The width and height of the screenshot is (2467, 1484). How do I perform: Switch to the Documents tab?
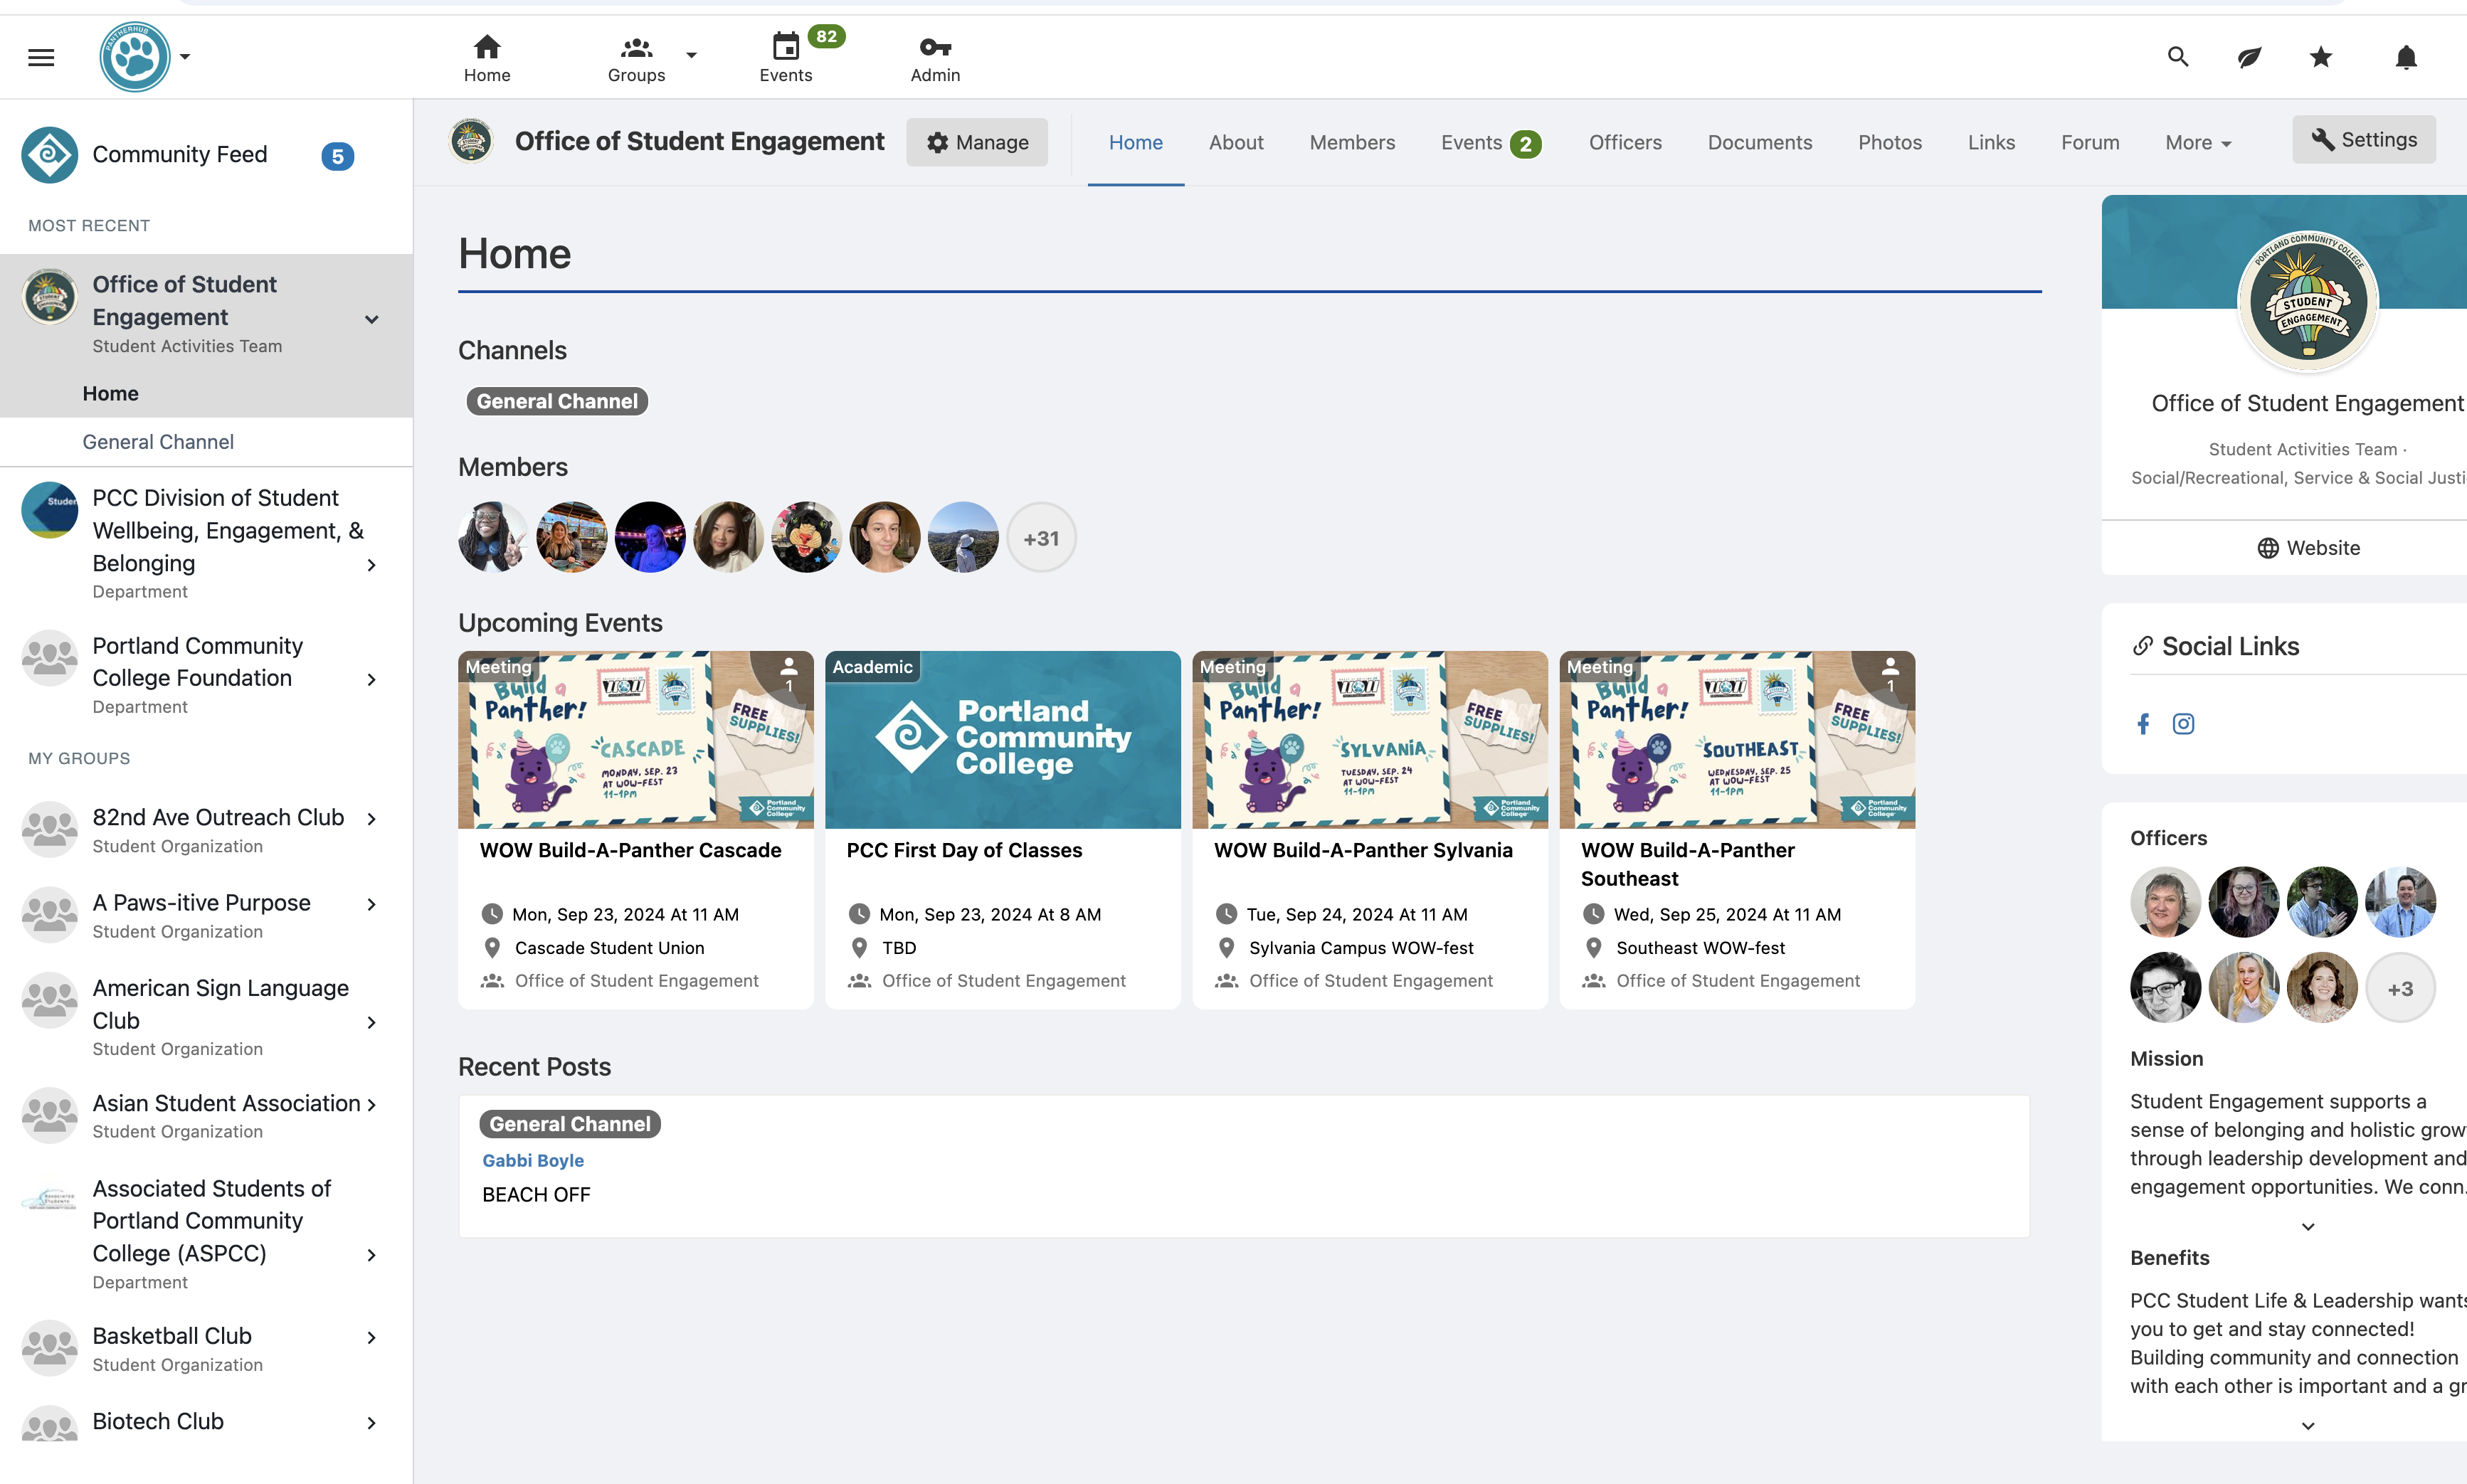click(x=1760, y=142)
